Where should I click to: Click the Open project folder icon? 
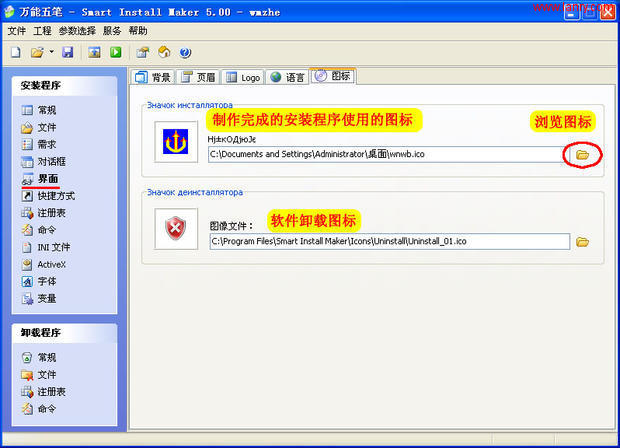(37, 52)
